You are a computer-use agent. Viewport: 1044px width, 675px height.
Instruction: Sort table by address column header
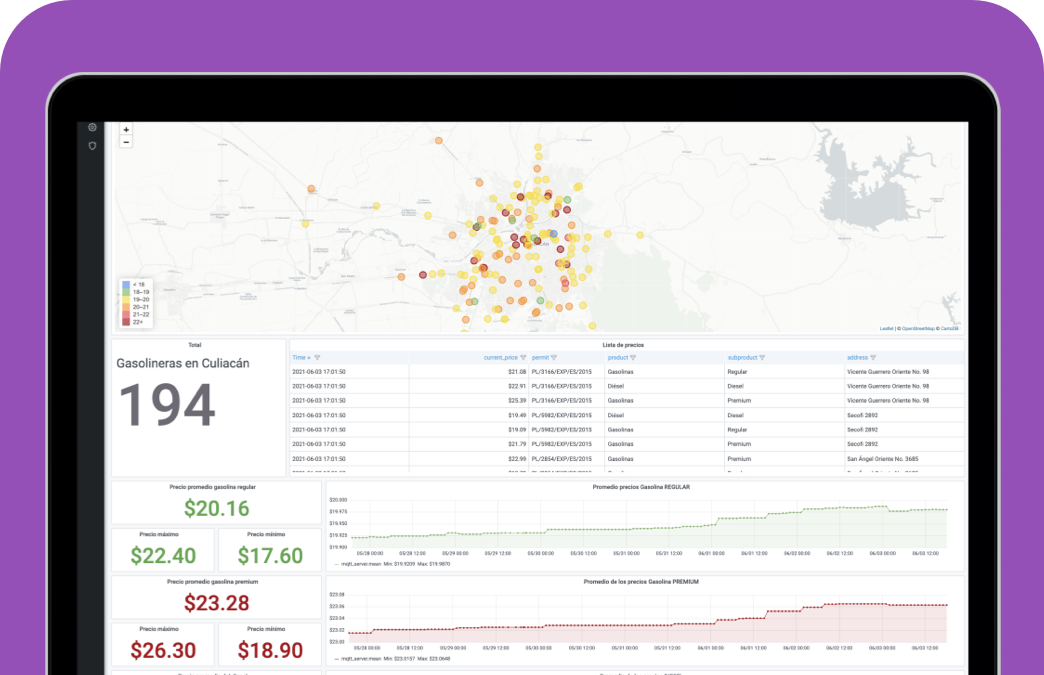(x=858, y=358)
